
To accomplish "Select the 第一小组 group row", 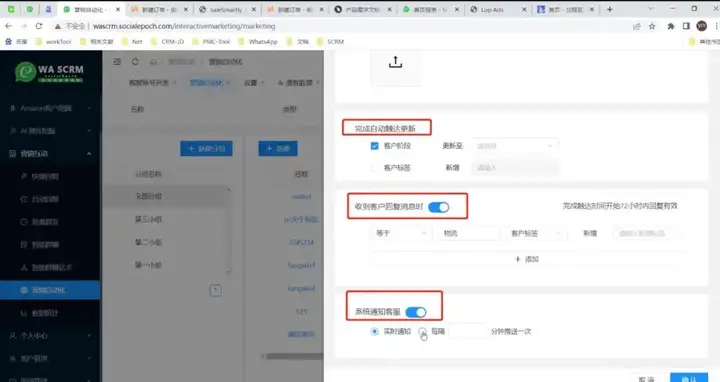I will click(168, 265).
